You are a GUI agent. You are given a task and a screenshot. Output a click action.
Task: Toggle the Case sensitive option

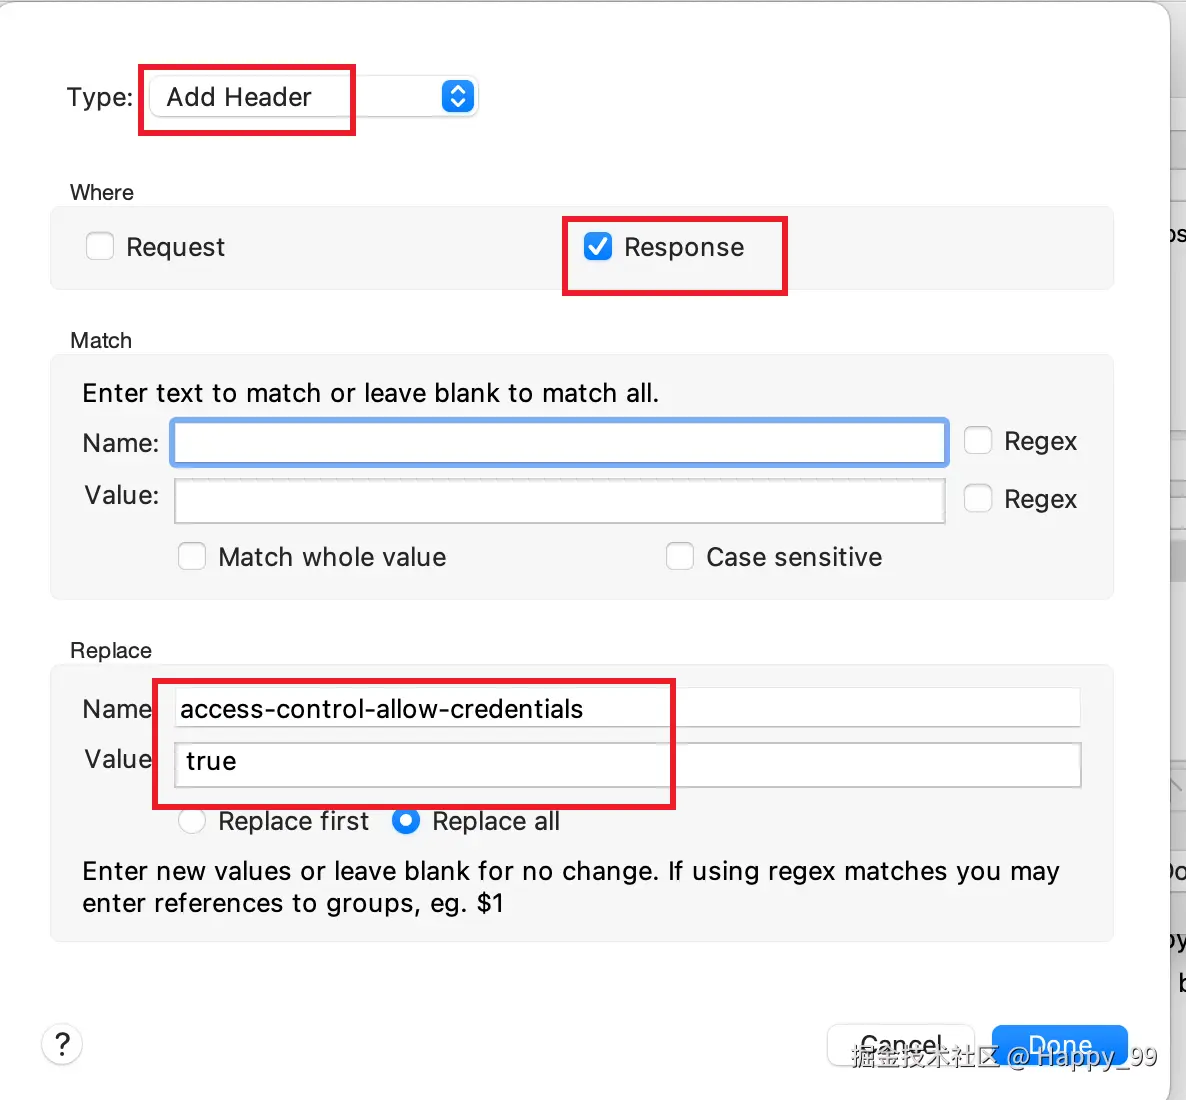(680, 557)
